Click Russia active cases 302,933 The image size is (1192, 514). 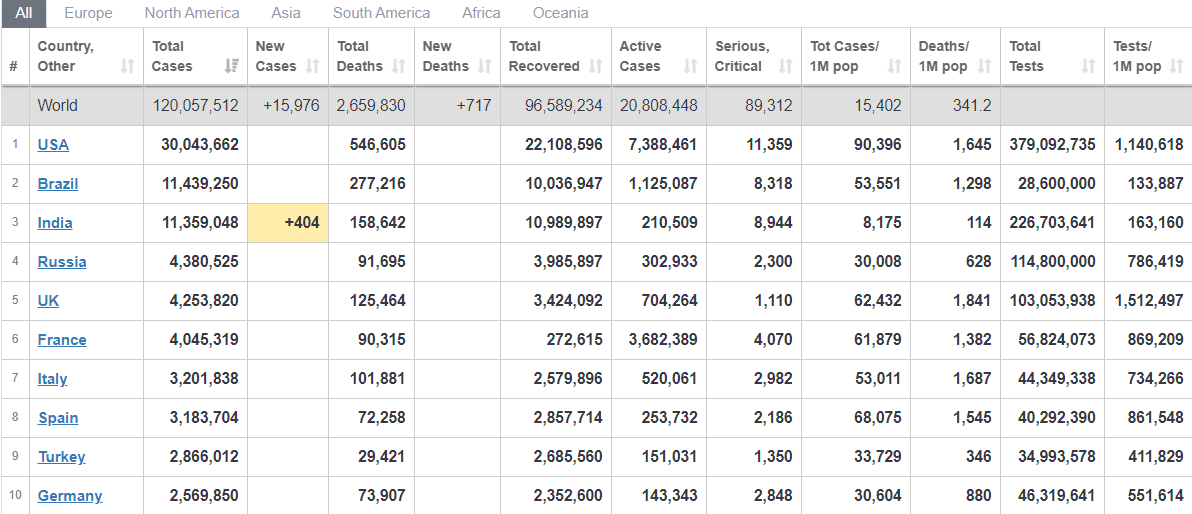(668, 262)
